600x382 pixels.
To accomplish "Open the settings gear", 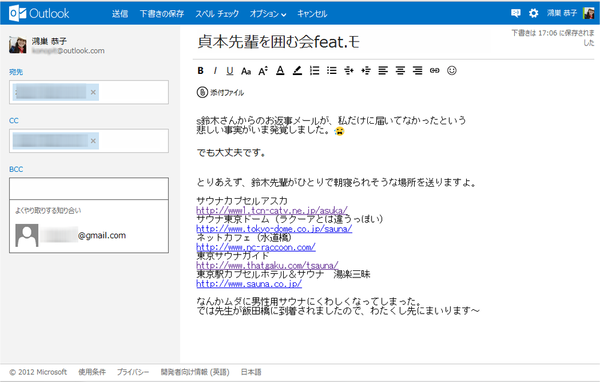I will (533, 13).
